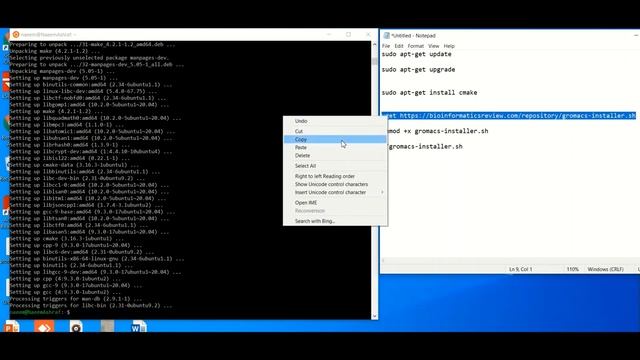The width and height of the screenshot is (640, 360).
Task: Click the terminal vertical scrollbar thumb
Action: click(x=375, y=61)
